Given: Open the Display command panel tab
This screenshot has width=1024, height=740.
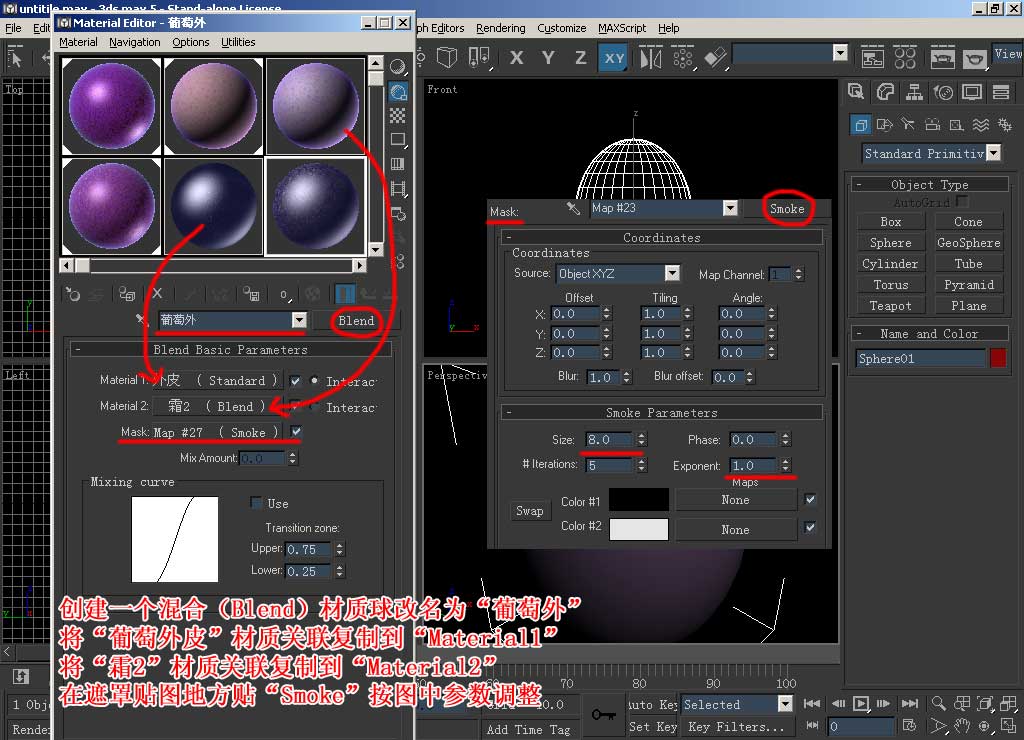Looking at the screenshot, I should click(972, 92).
